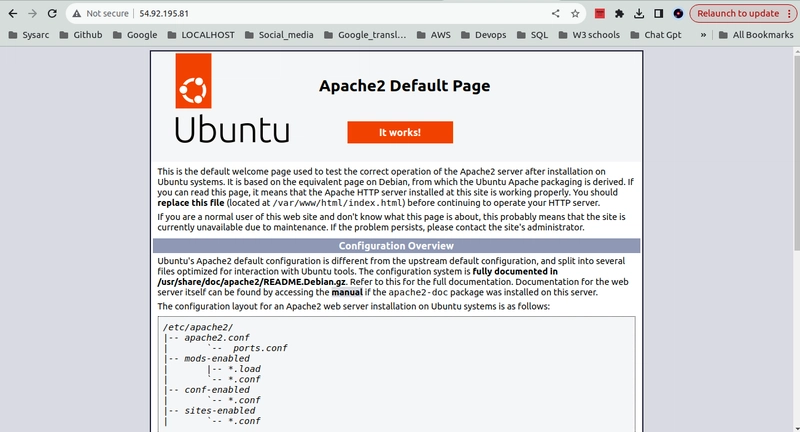
Task: Click the /var/www/html/index.html path text
Action: pos(339,203)
